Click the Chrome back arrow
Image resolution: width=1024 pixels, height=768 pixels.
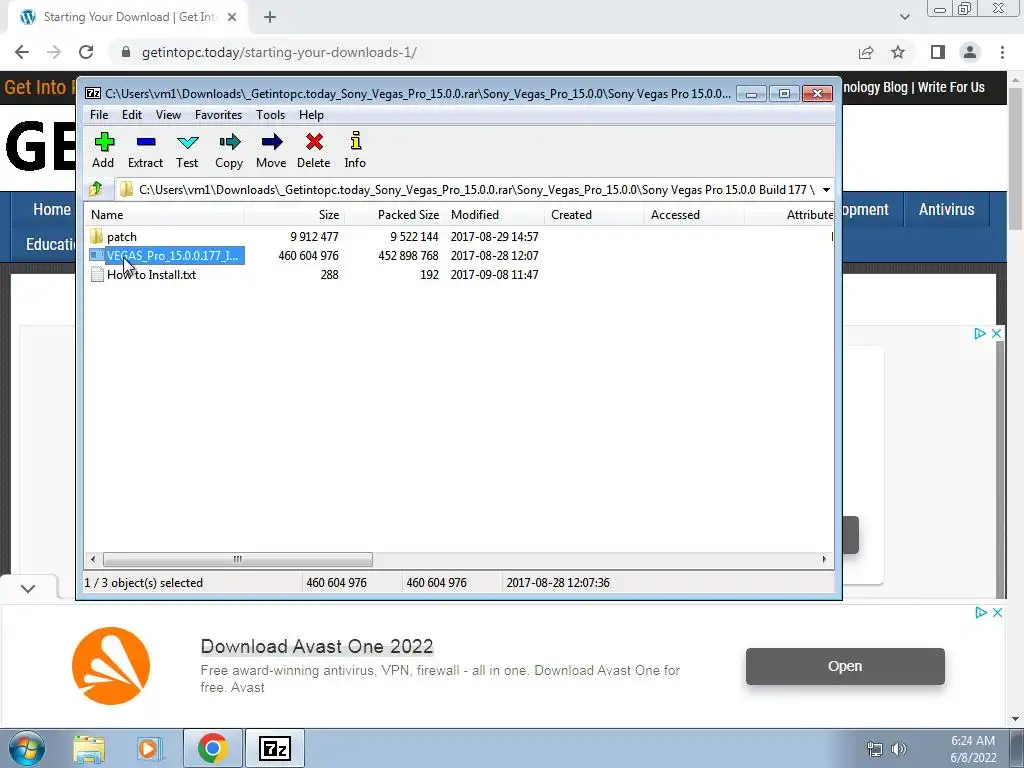click(x=22, y=52)
